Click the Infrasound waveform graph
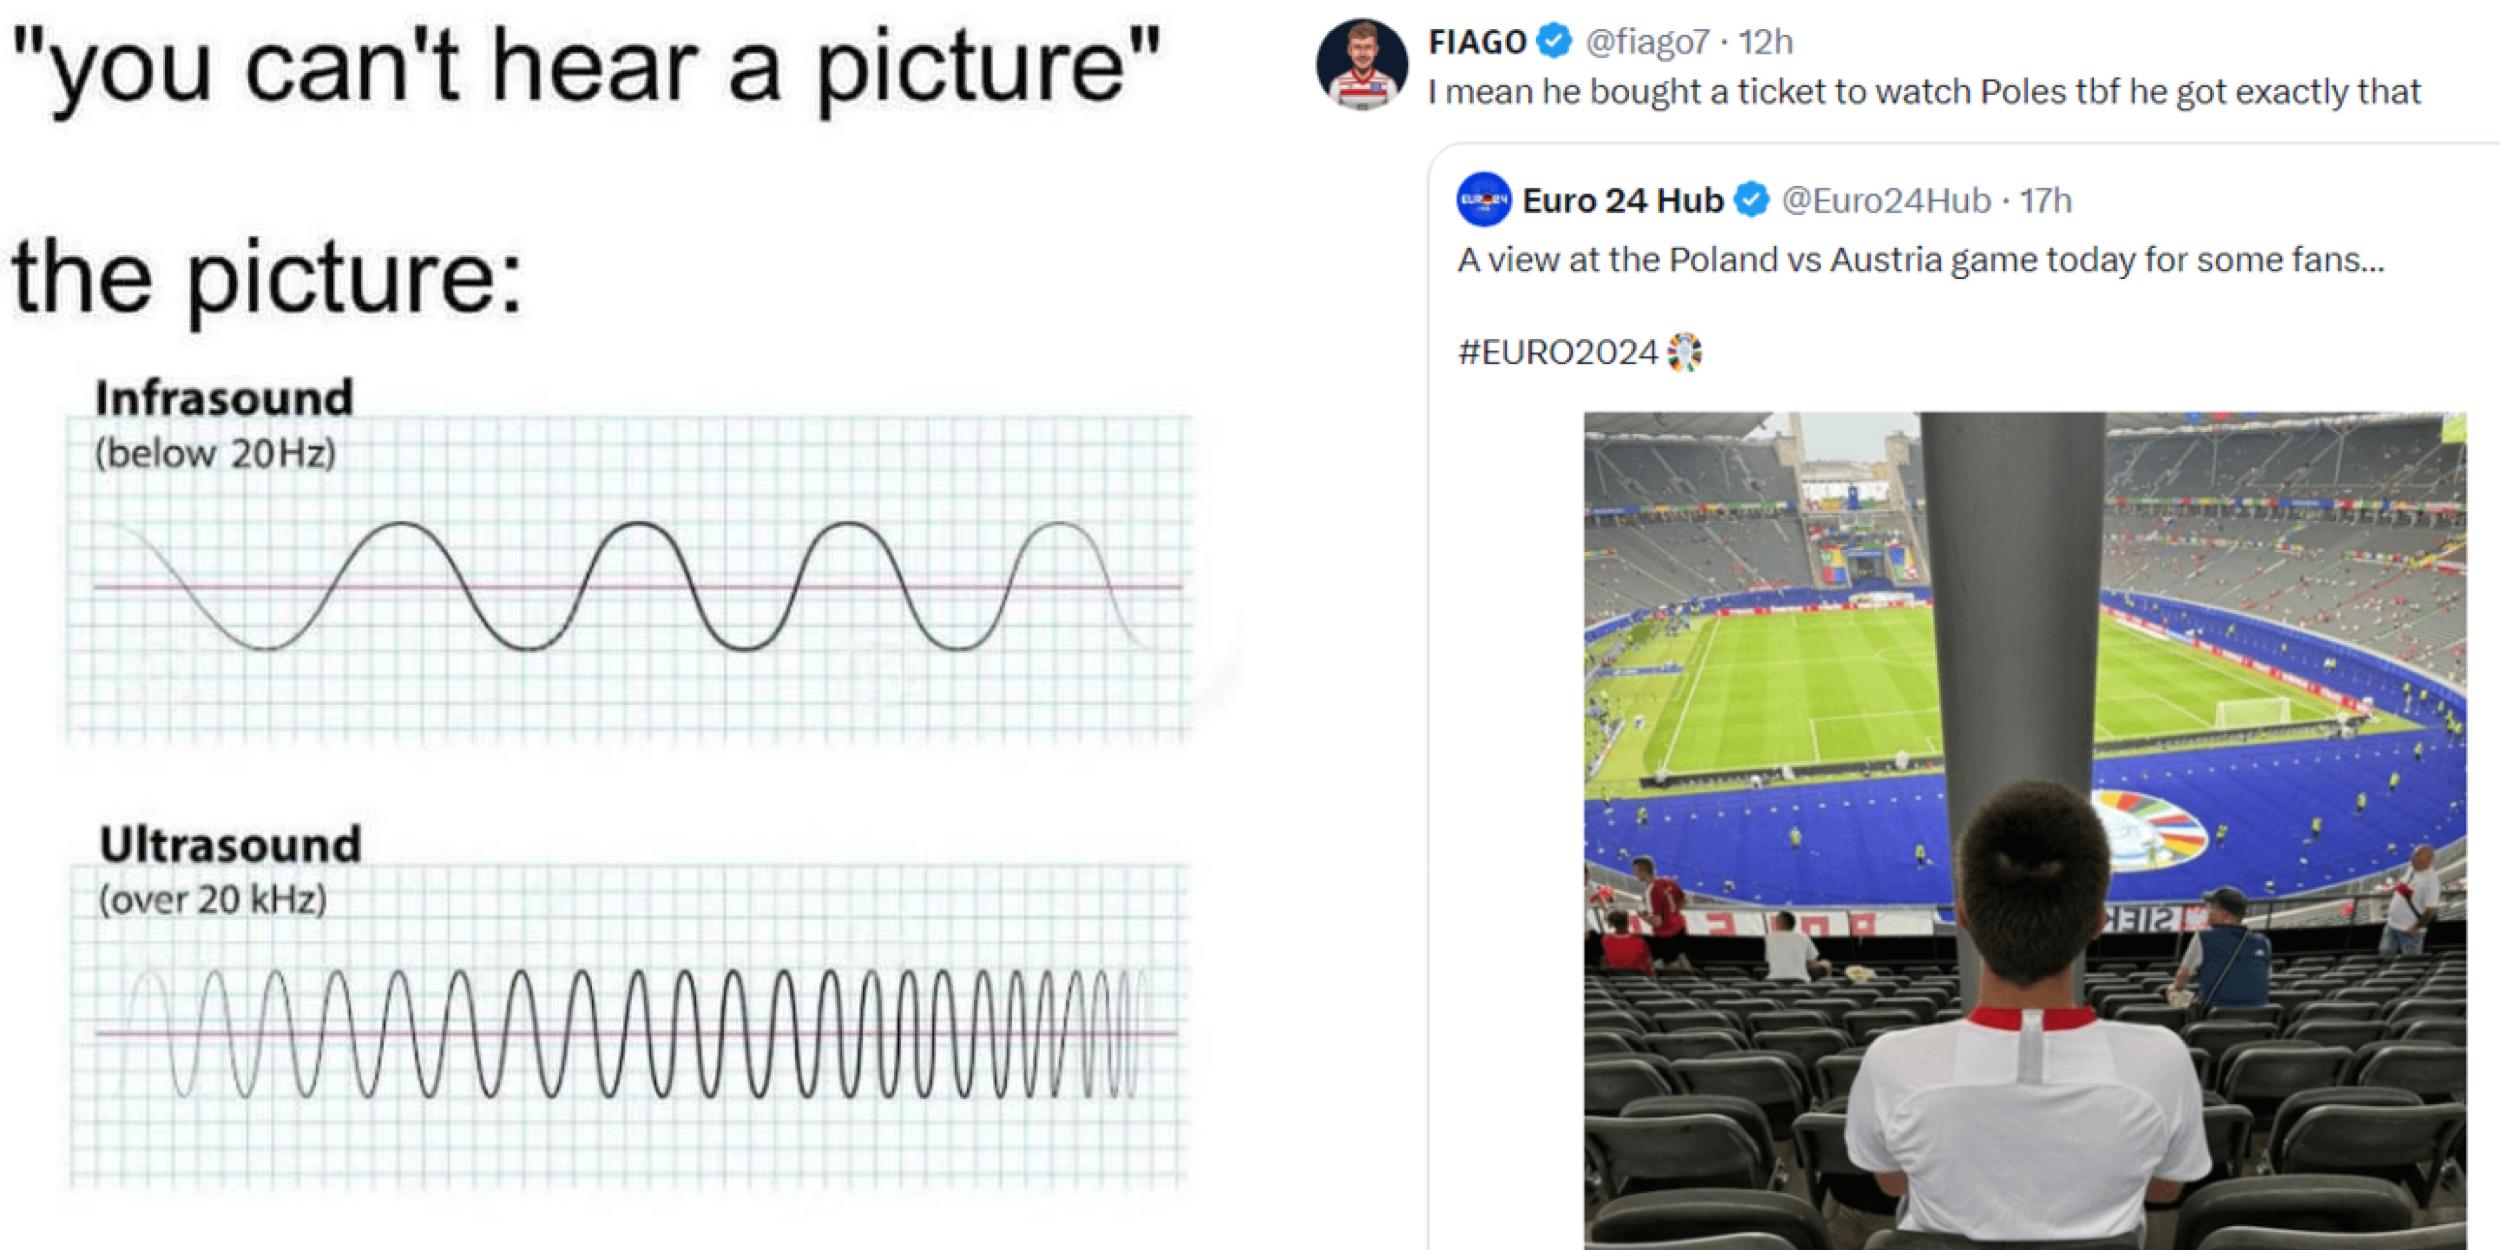The width and height of the screenshot is (2500, 1250). [630, 585]
